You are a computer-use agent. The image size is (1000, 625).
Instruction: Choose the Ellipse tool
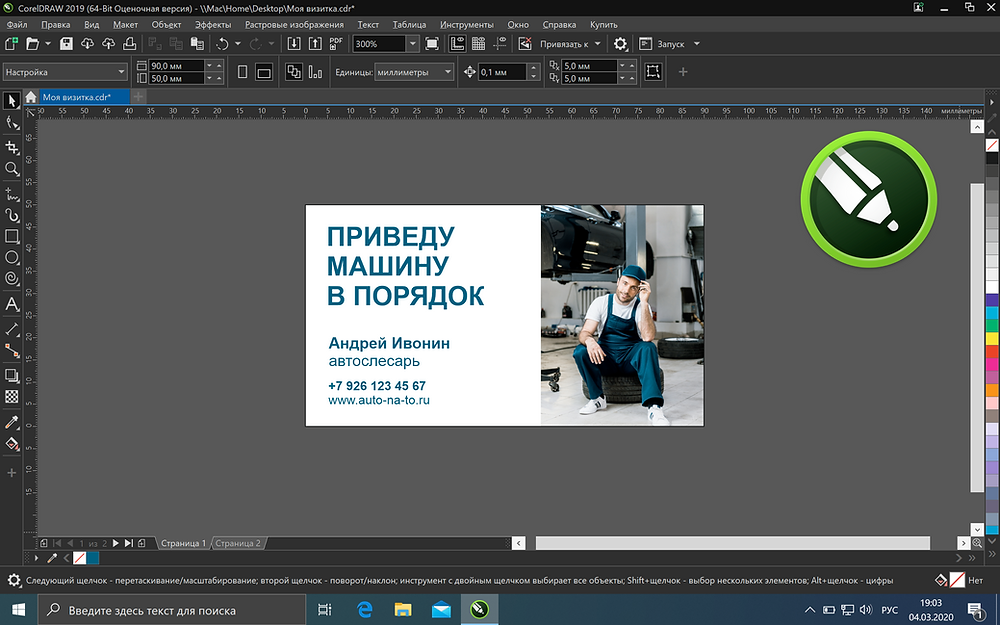12,258
